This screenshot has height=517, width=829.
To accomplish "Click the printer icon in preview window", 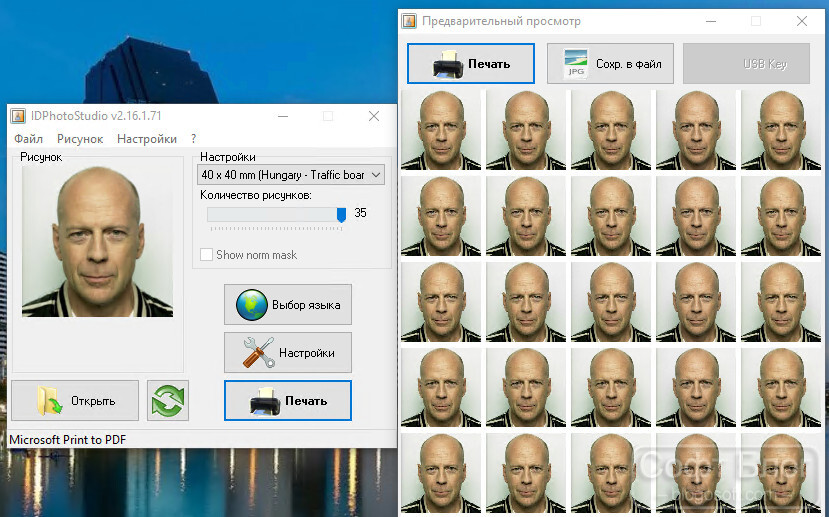I will 448,64.
